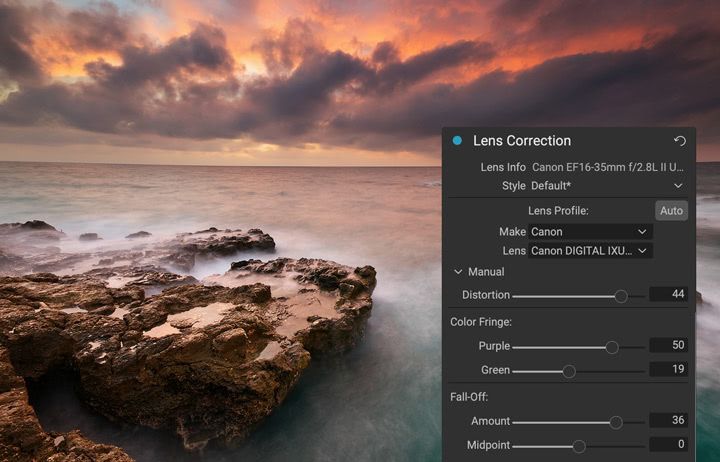
Task: Click the Lens Info text Canon EF16-35mm
Action: point(608,167)
